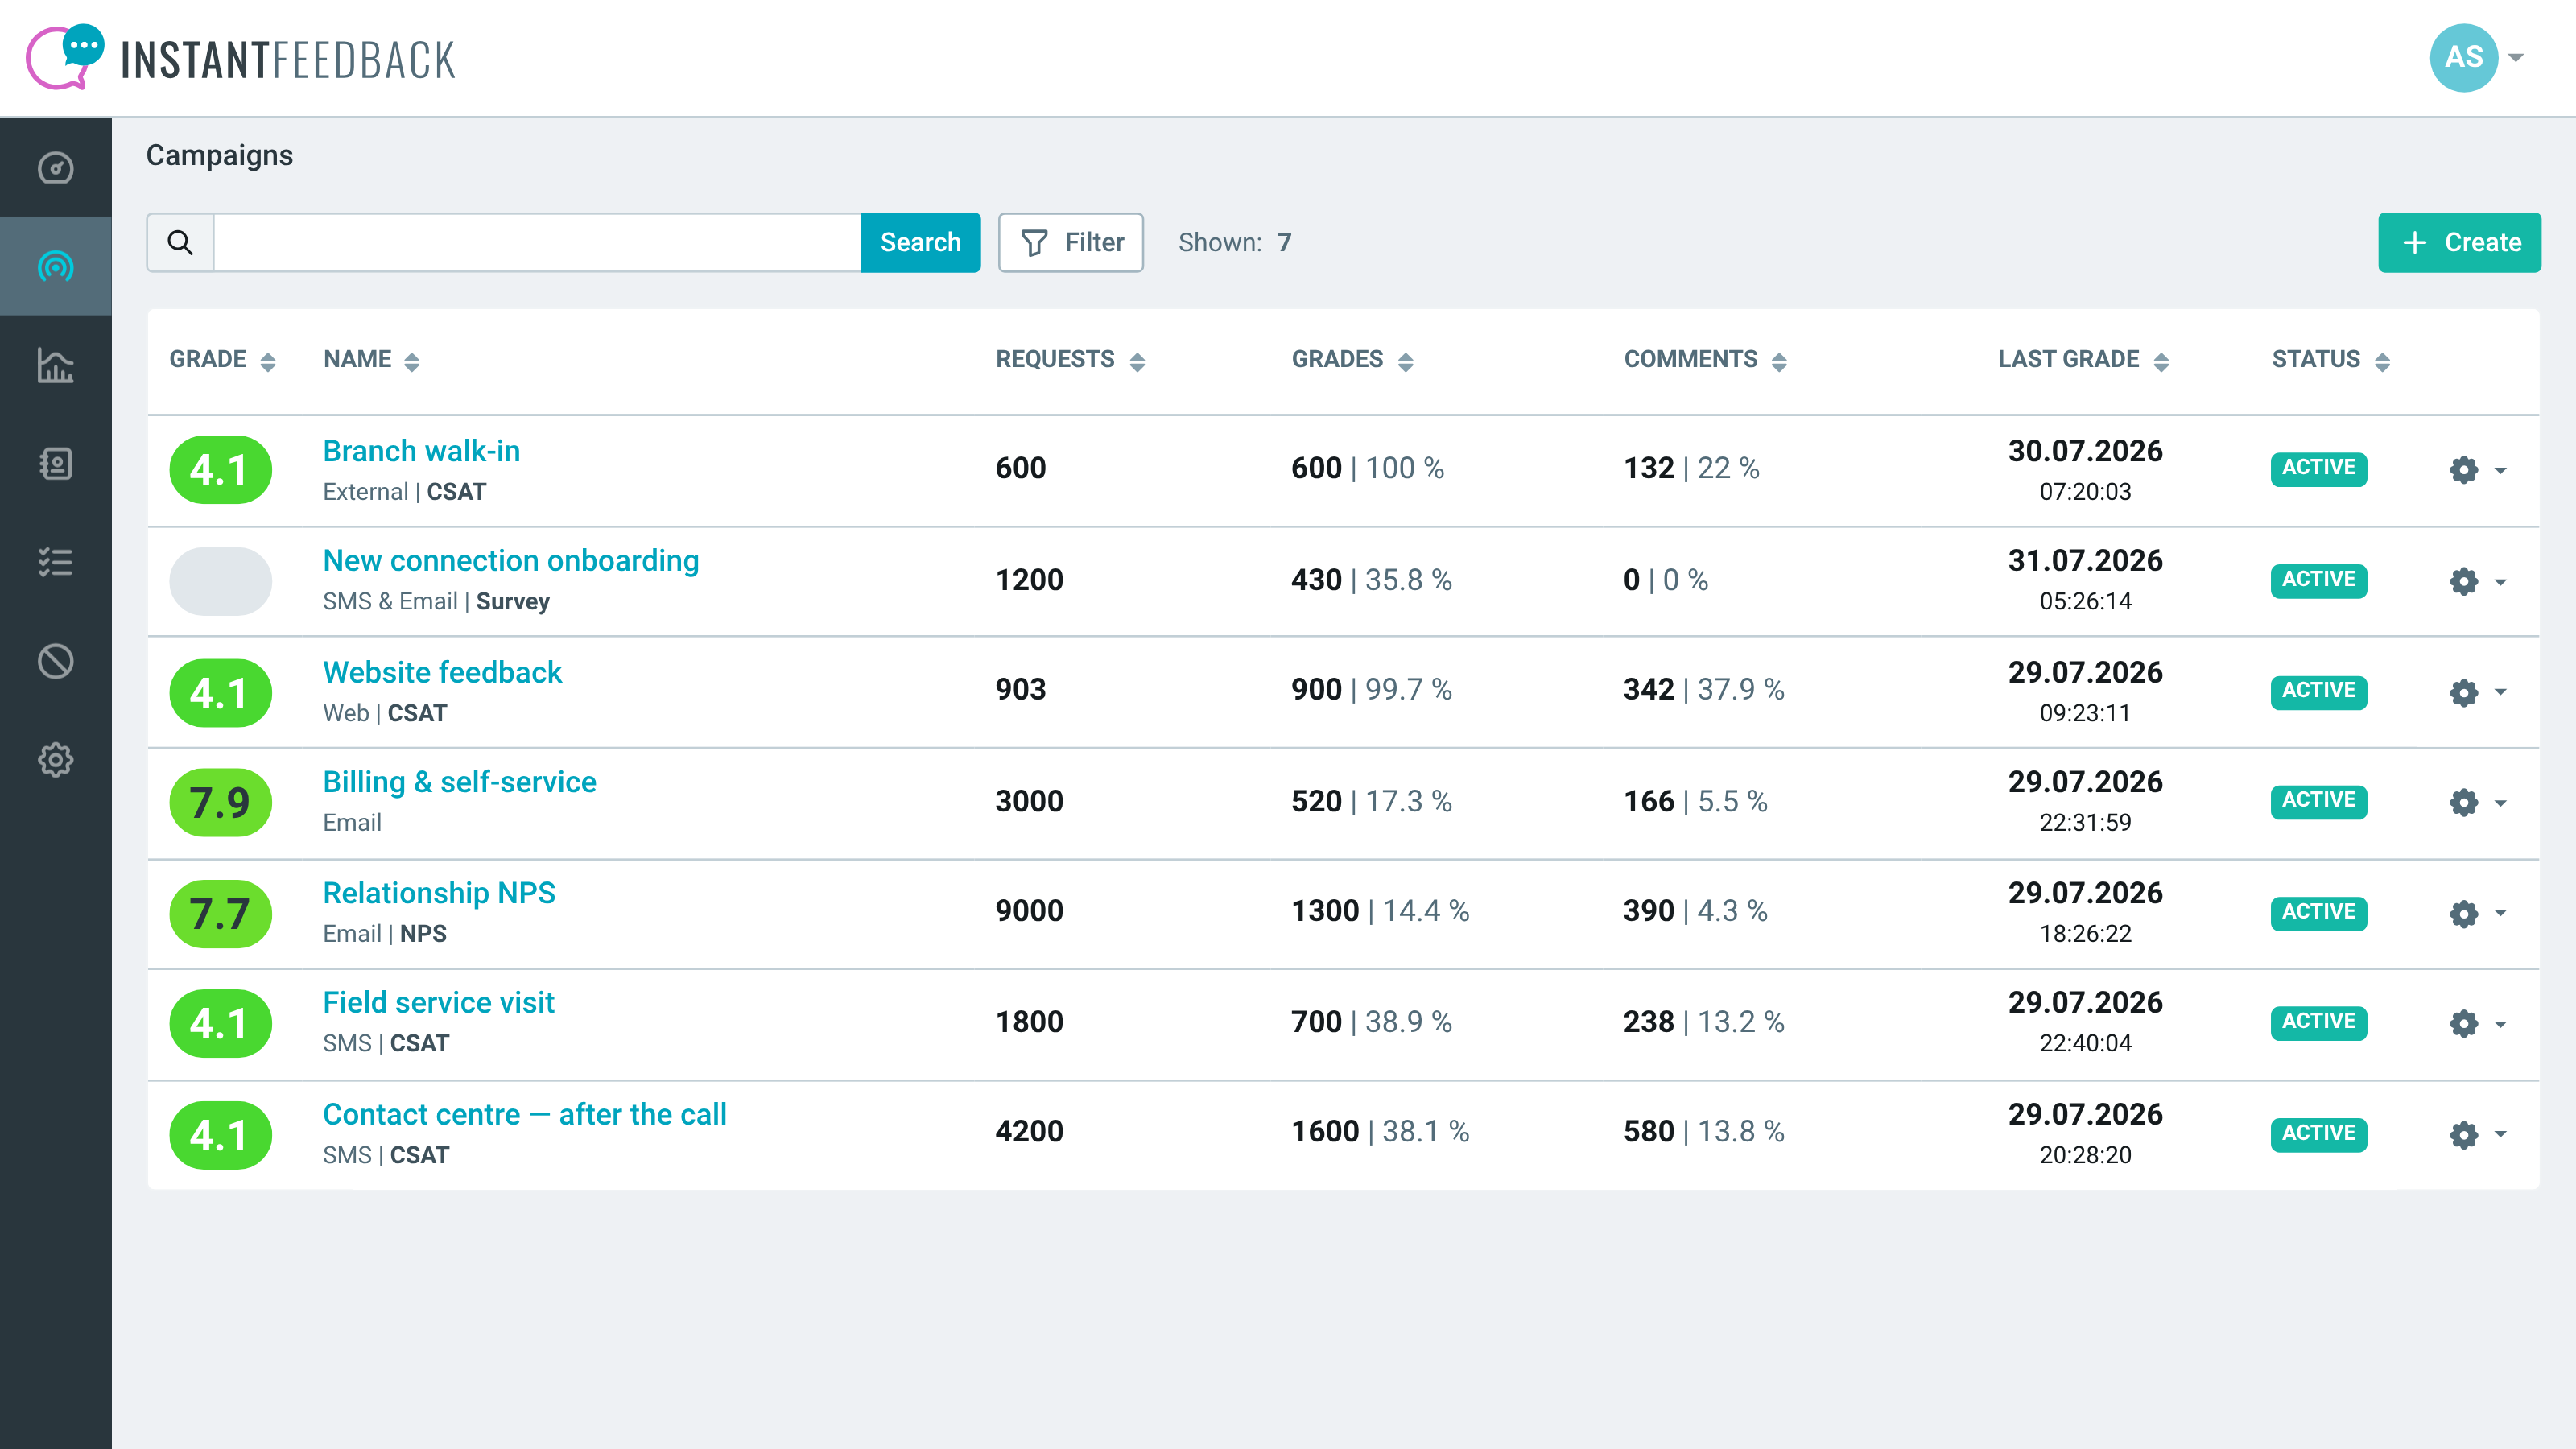Open Contact centre — after the call link
This screenshot has height=1449, width=2576.
click(x=524, y=1114)
